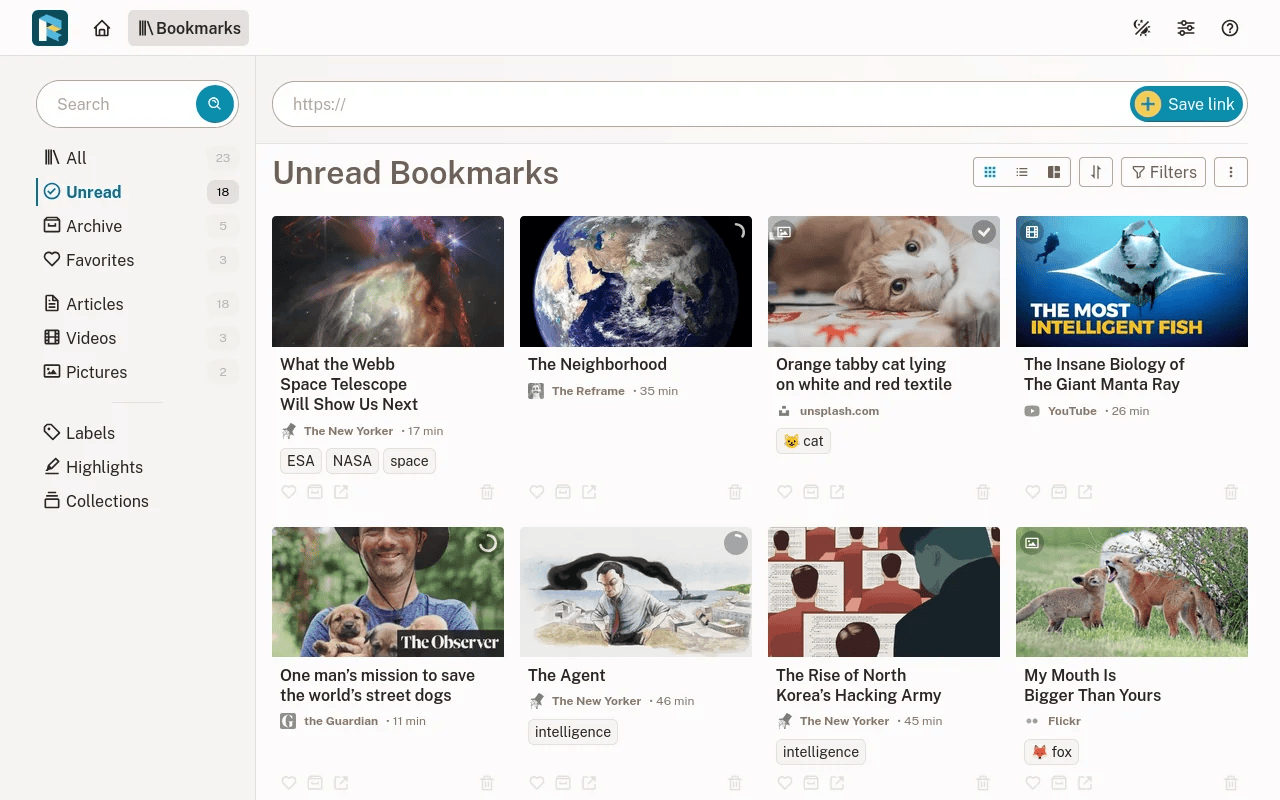Switch to compact list view
The height and width of the screenshot is (800, 1280).
click(1022, 172)
